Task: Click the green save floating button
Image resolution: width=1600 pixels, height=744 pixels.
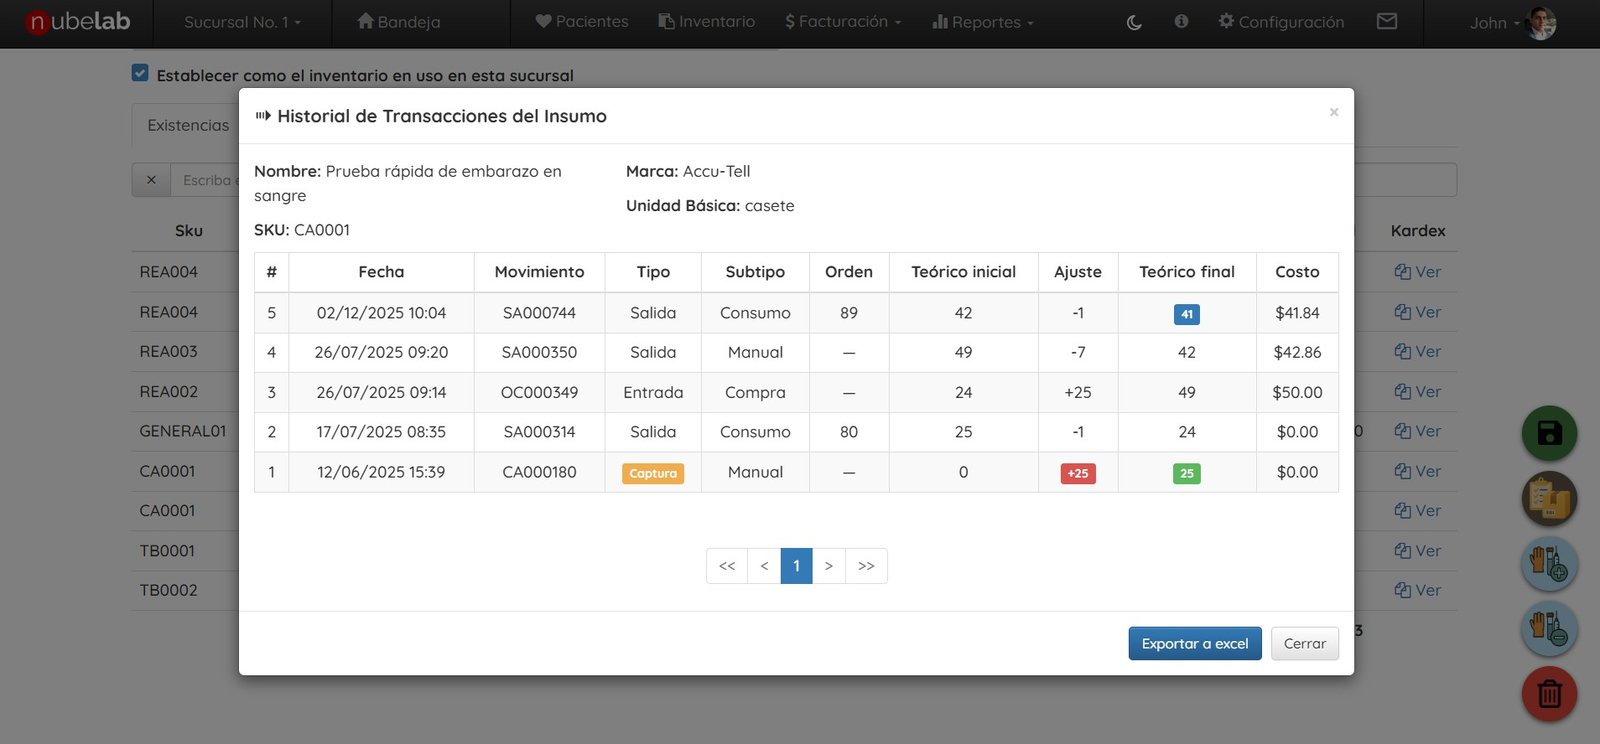Action: point(1549,433)
